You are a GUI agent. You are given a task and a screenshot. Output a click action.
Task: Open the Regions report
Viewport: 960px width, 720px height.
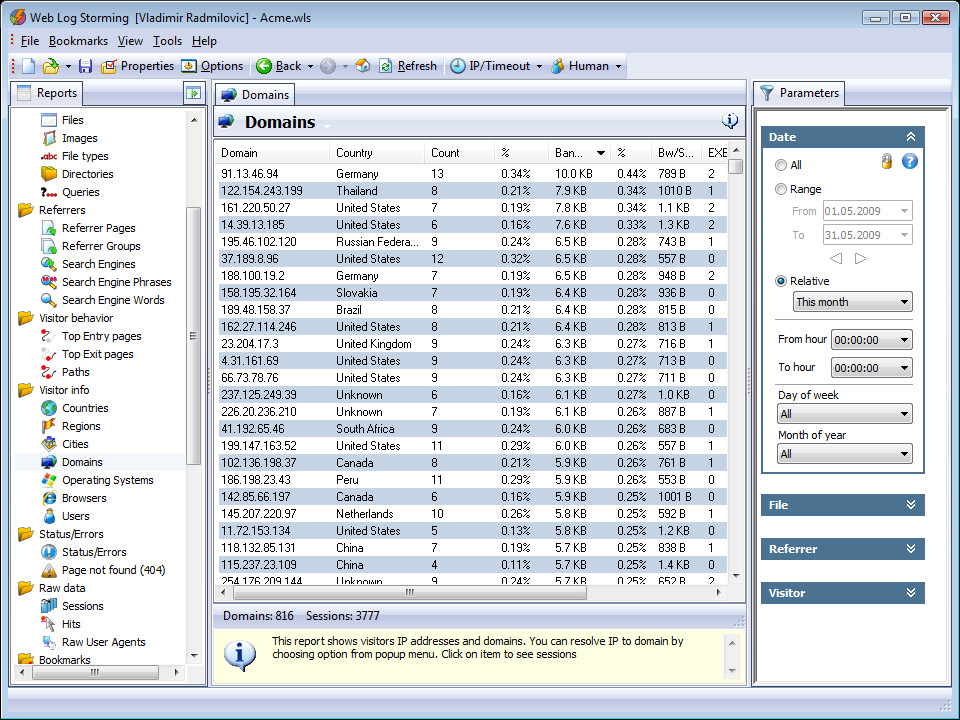coord(70,426)
